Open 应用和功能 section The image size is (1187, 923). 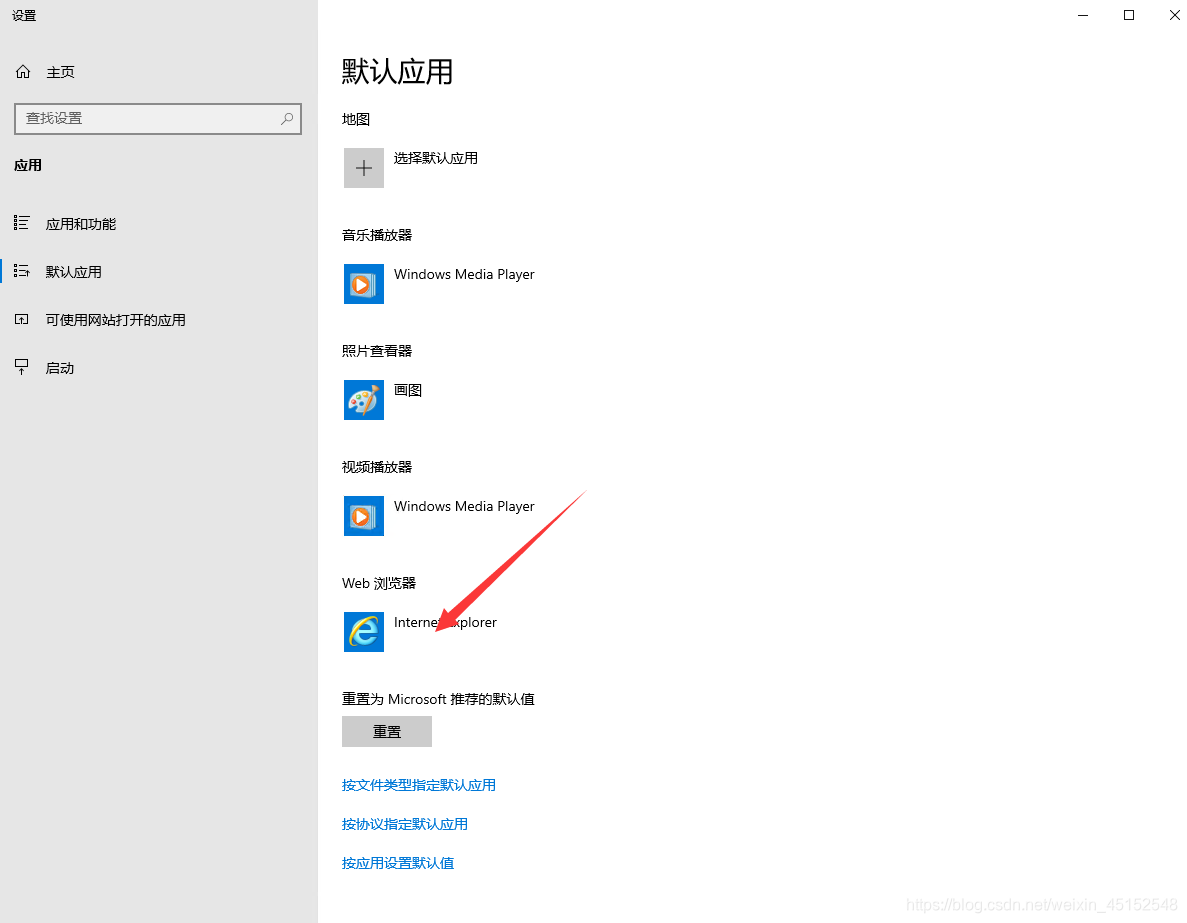(81, 224)
